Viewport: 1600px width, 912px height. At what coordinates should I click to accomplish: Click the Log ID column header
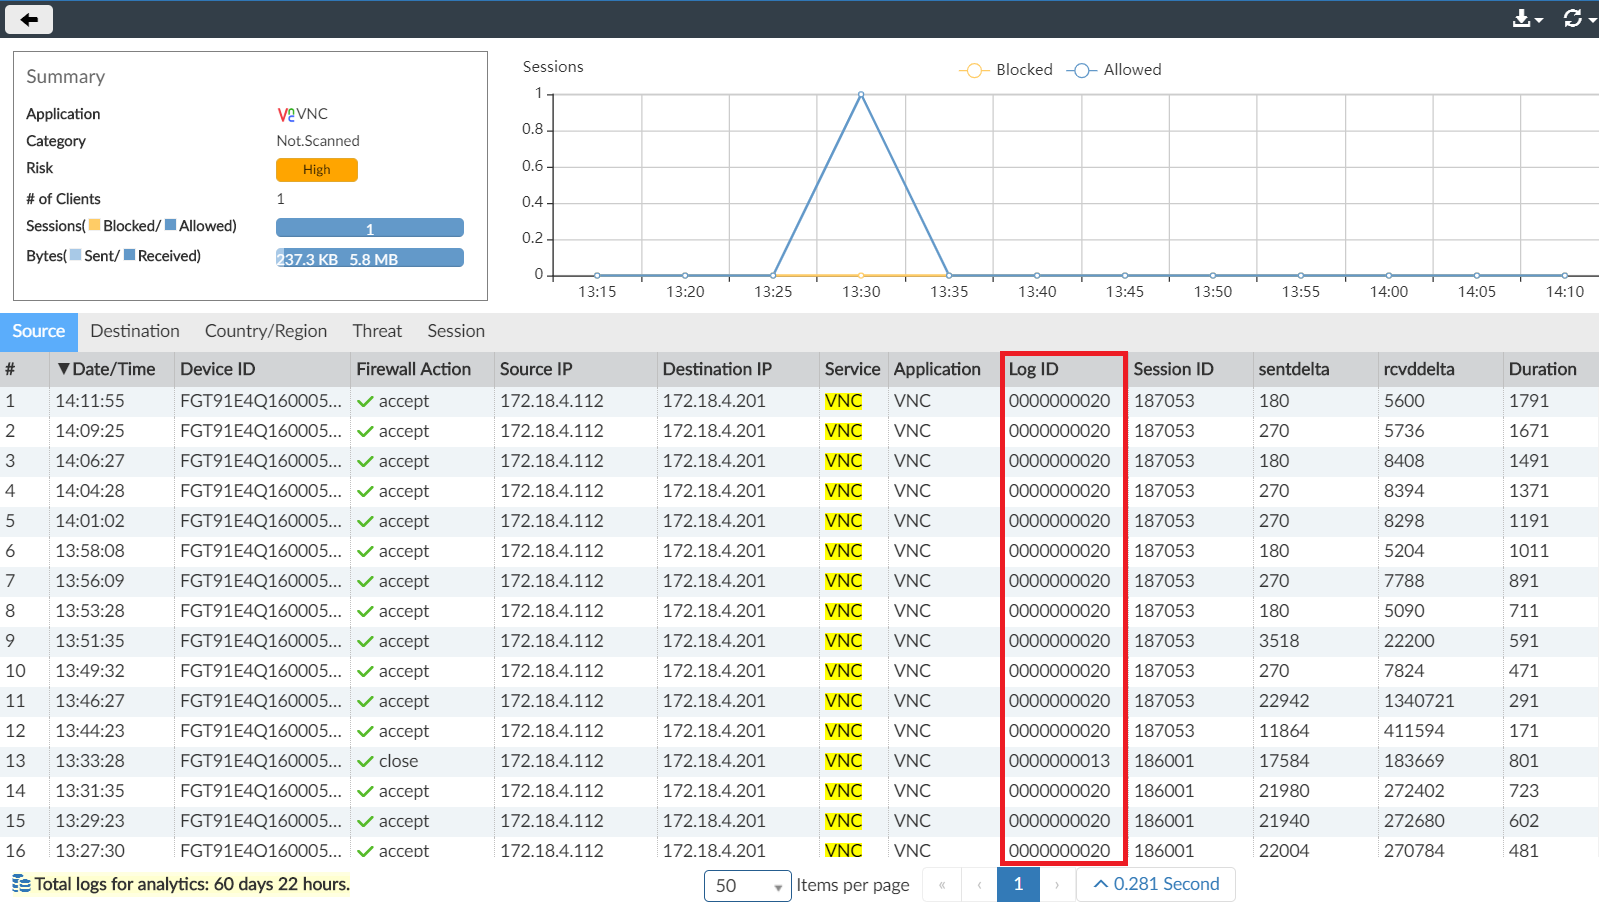pyautogui.click(x=1033, y=369)
